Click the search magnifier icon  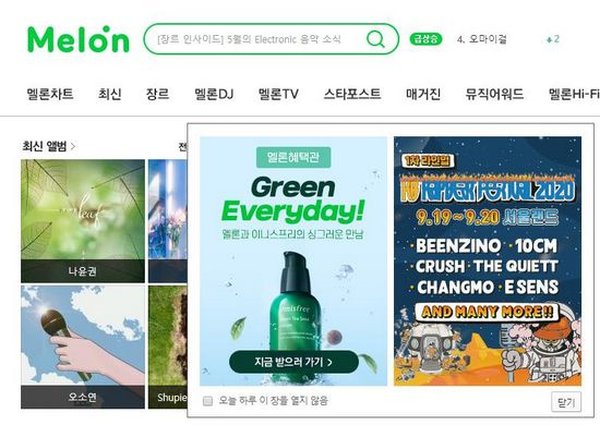[x=375, y=39]
